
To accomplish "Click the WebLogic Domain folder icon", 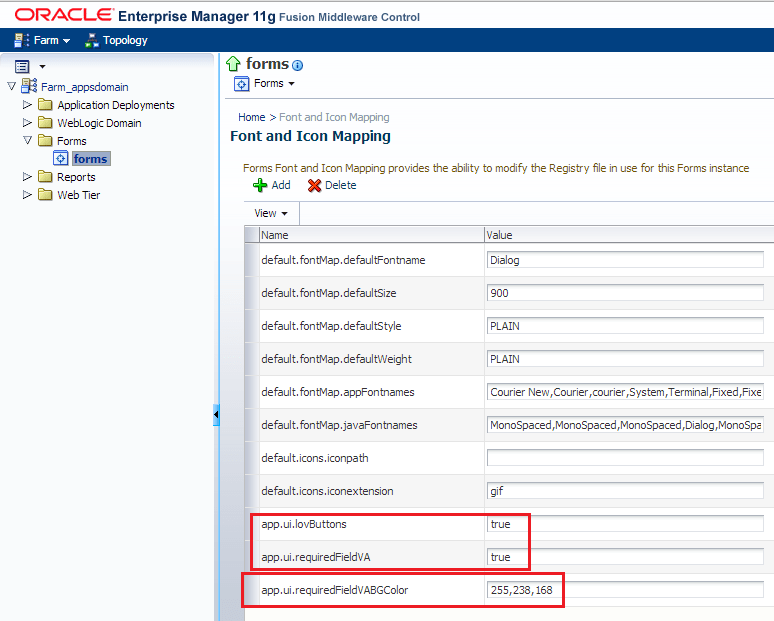I will click(45, 122).
